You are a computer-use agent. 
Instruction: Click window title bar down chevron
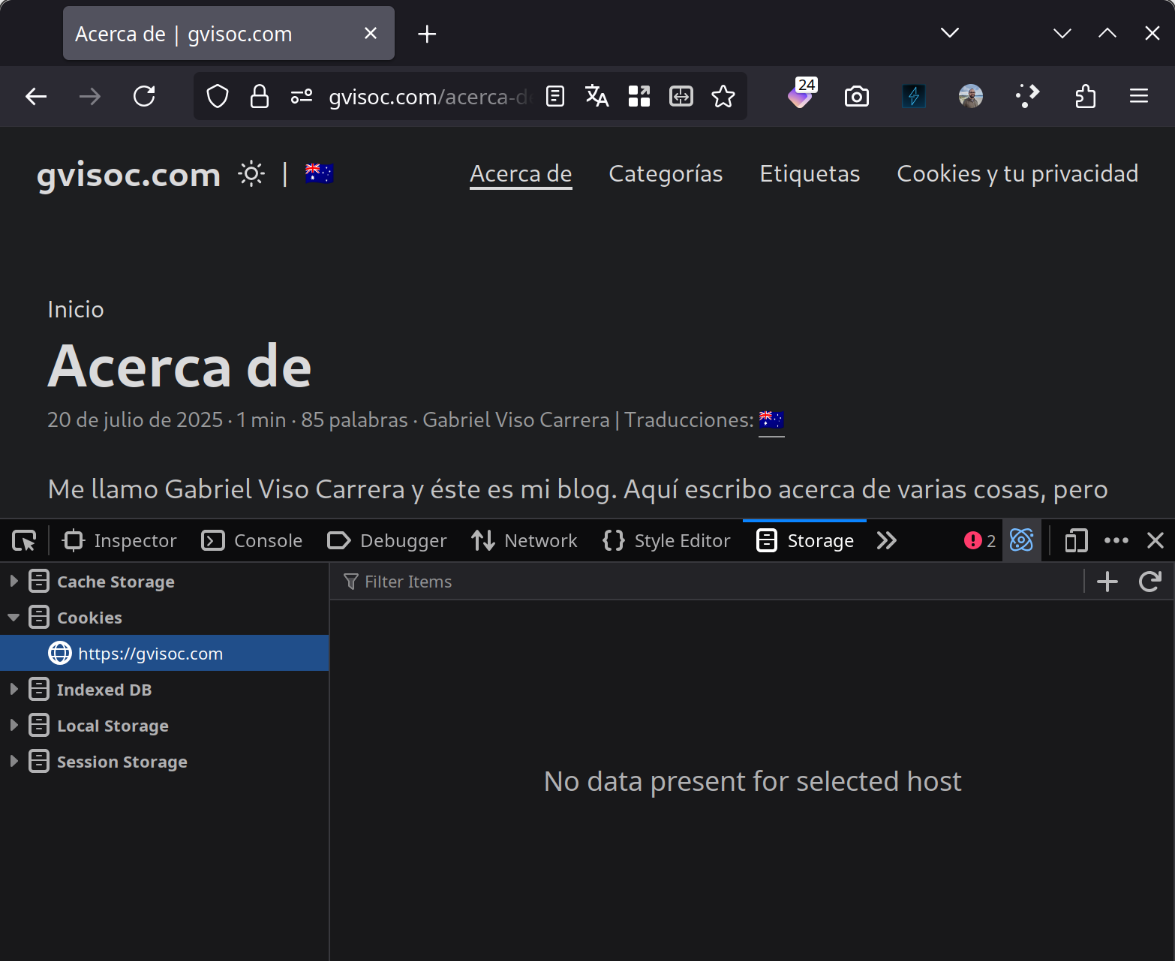[x=1062, y=33]
